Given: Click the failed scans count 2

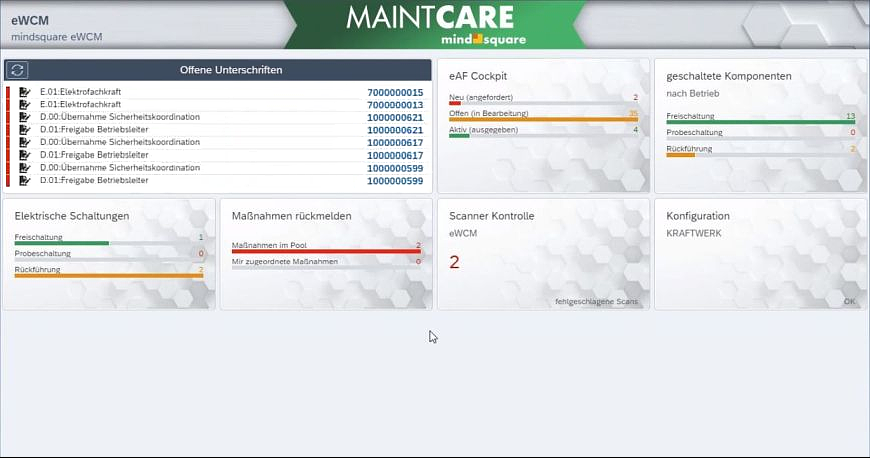Looking at the screenshot, I should tap(454, 262).
